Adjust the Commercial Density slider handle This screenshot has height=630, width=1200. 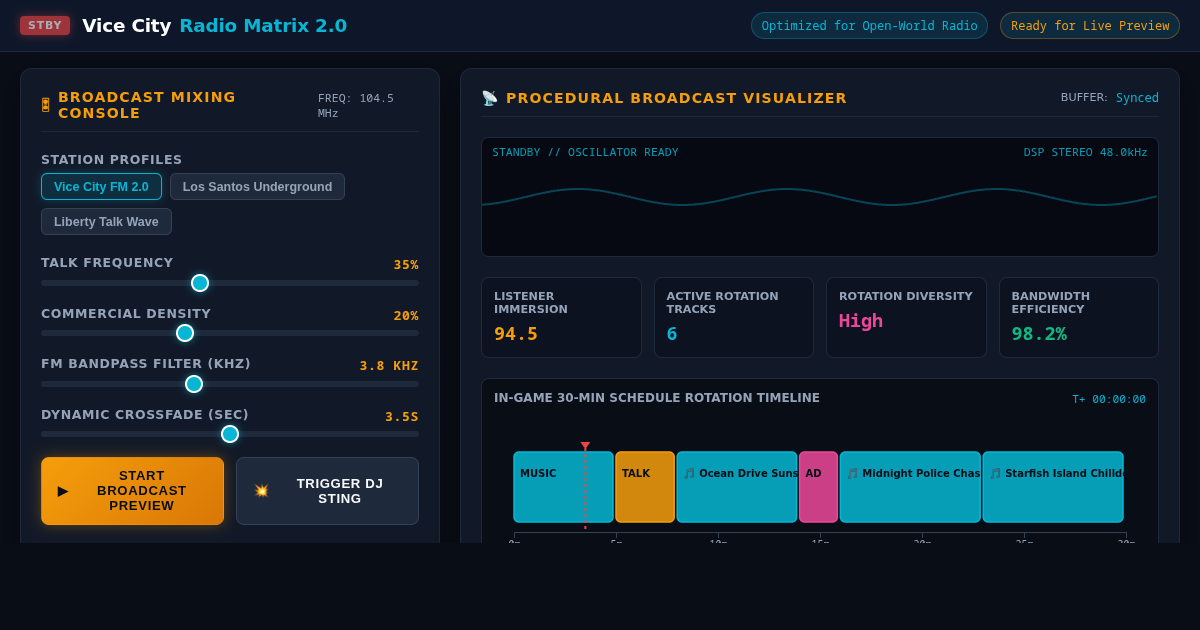(185, 333)
